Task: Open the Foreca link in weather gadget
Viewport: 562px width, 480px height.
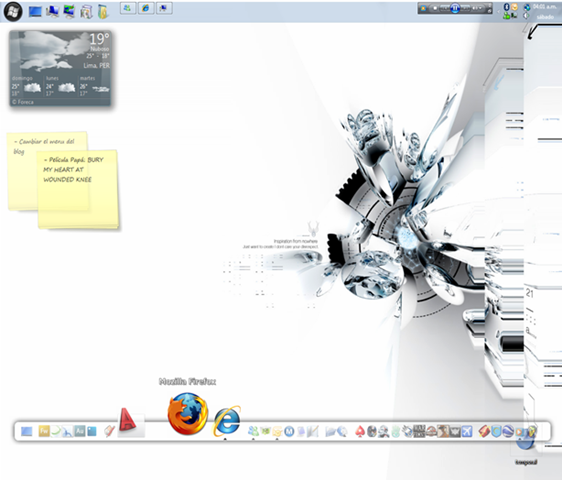Action: [23, 102]
